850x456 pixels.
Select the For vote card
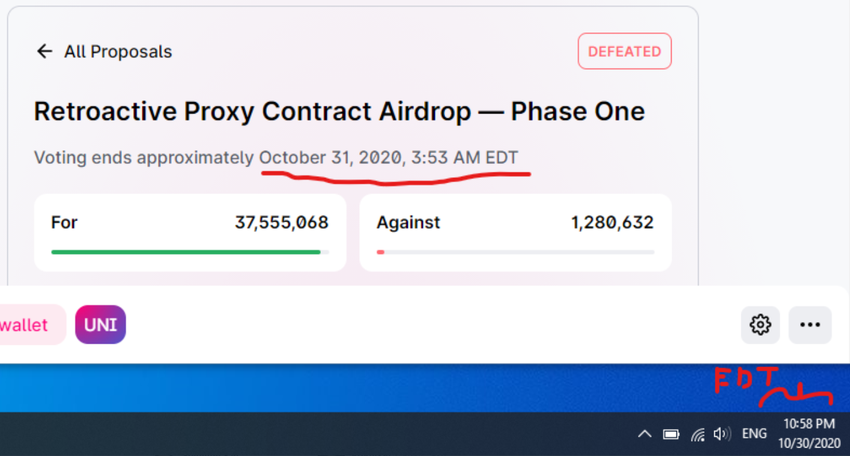click(x=190, y=232)
